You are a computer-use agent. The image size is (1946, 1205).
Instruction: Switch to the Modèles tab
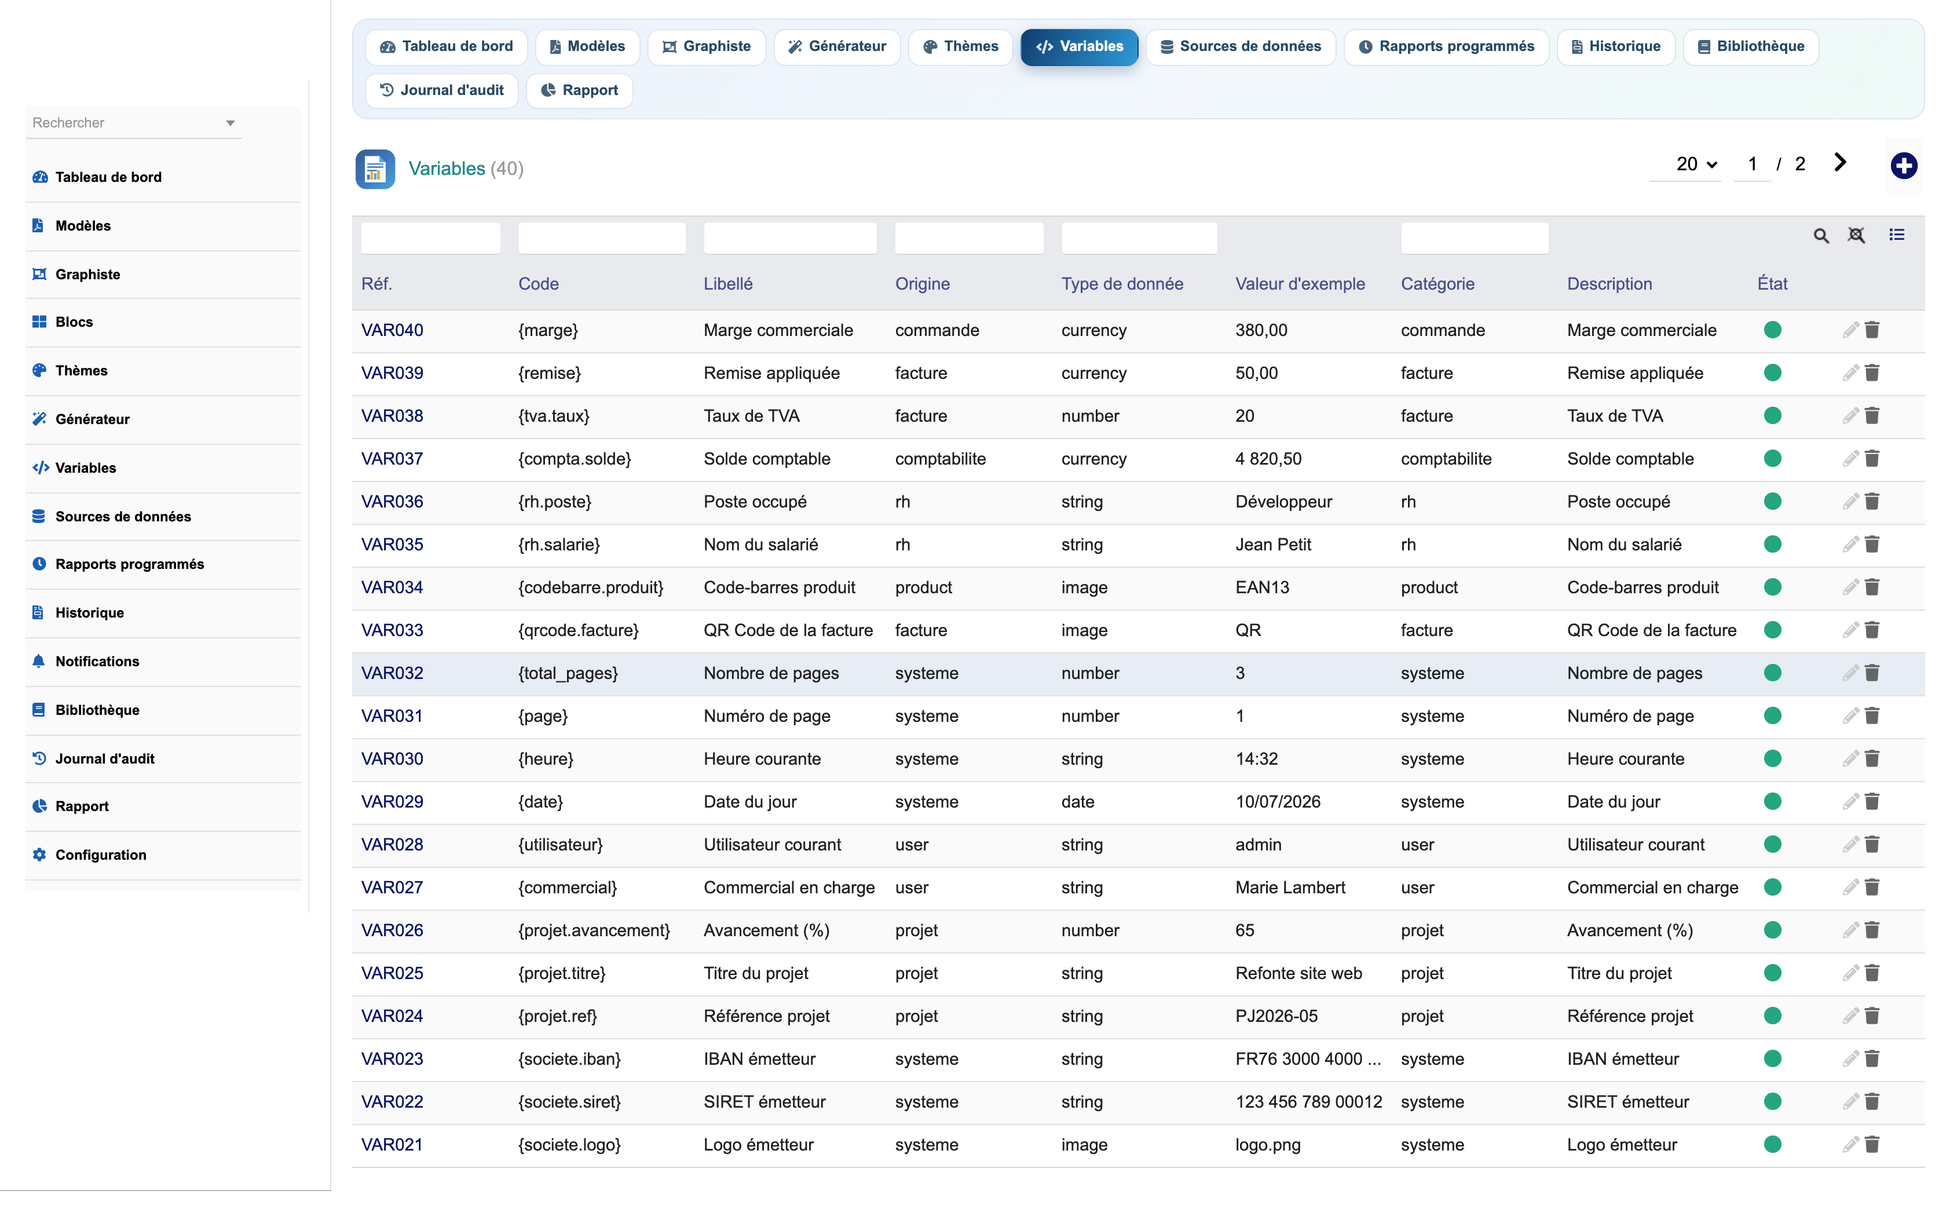[x=587, y=47]
